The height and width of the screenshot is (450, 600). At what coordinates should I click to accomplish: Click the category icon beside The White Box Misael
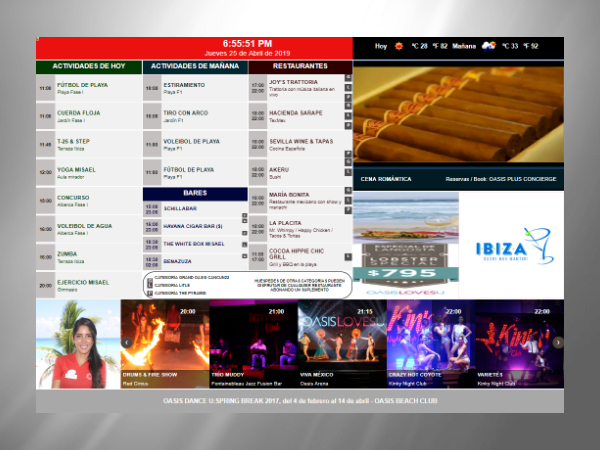(245, 244)
